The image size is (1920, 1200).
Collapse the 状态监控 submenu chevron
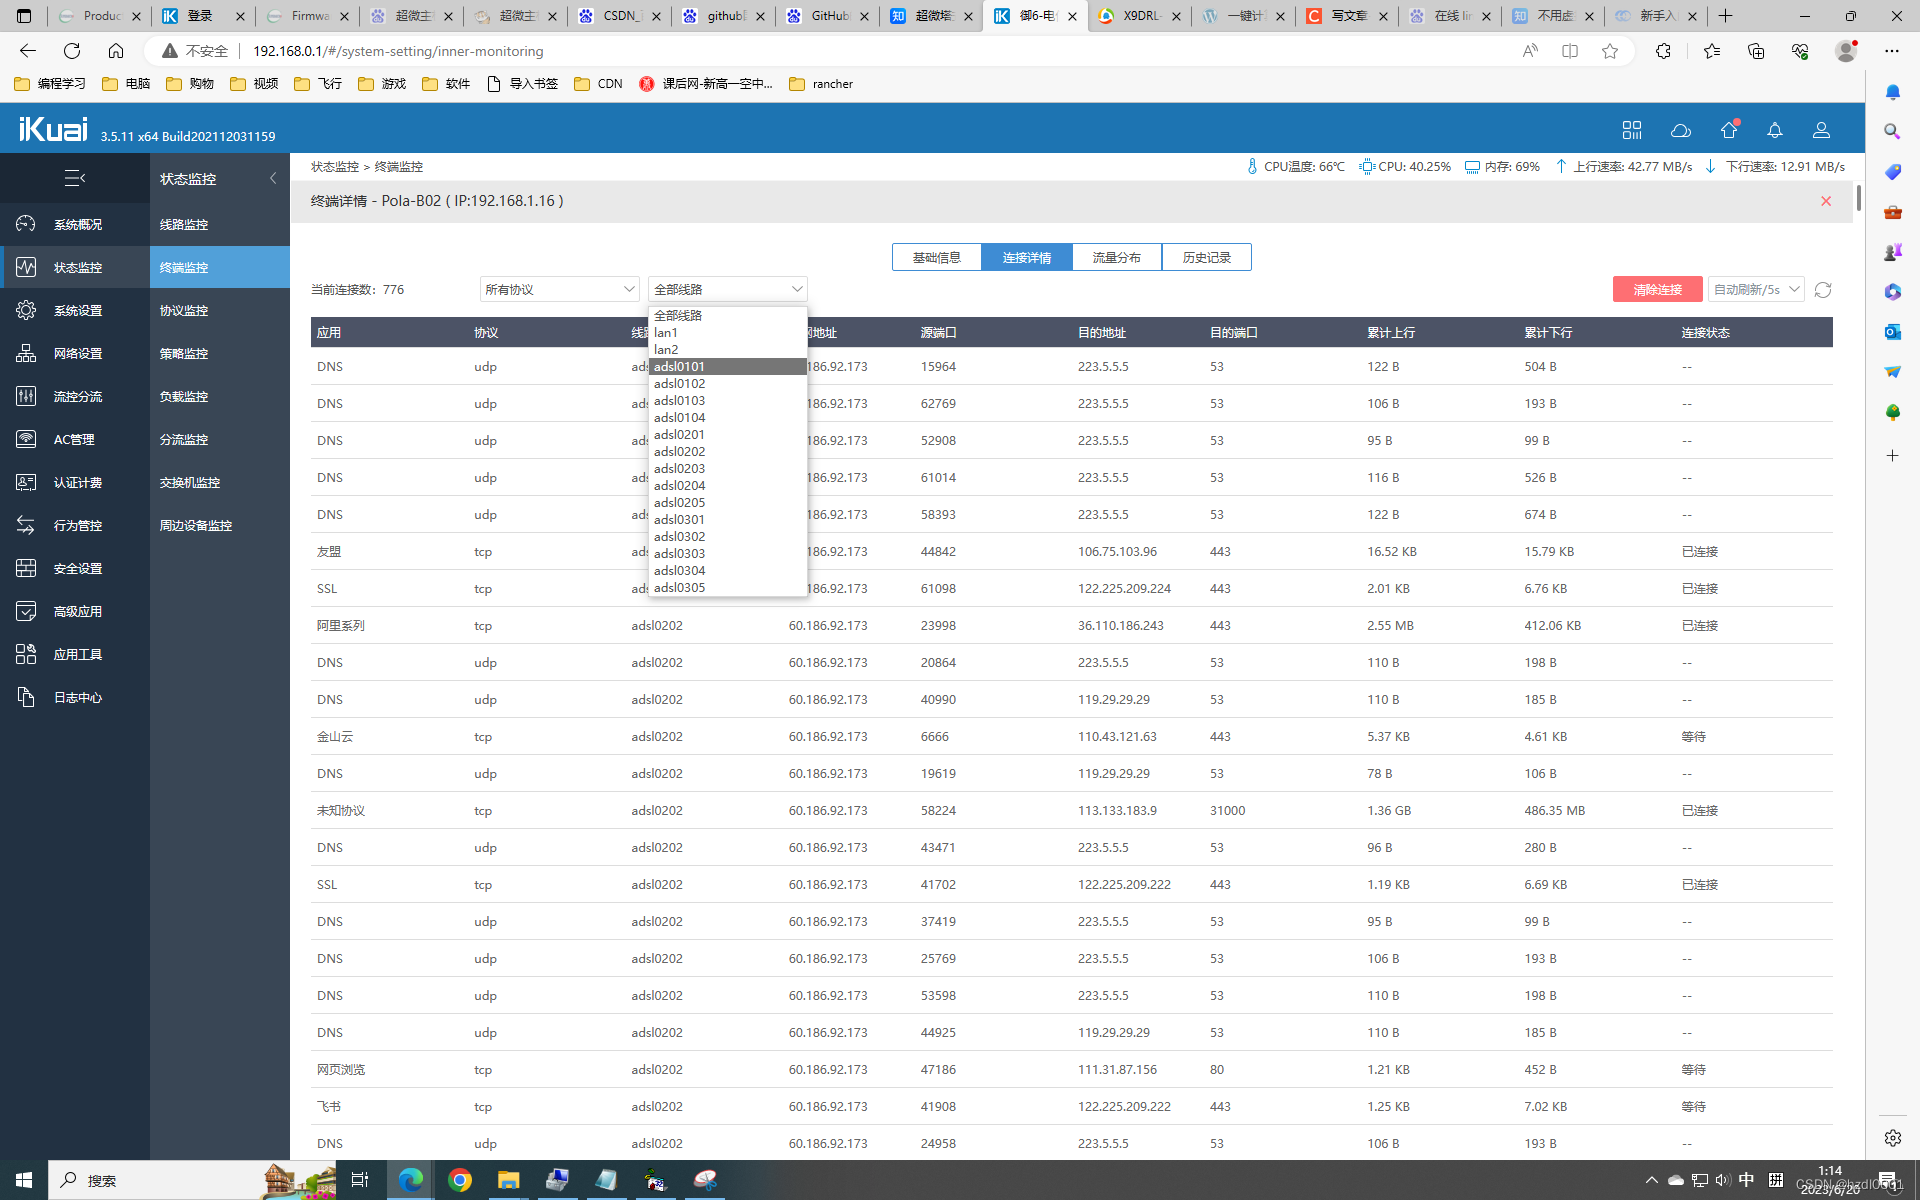click(273, 178)
